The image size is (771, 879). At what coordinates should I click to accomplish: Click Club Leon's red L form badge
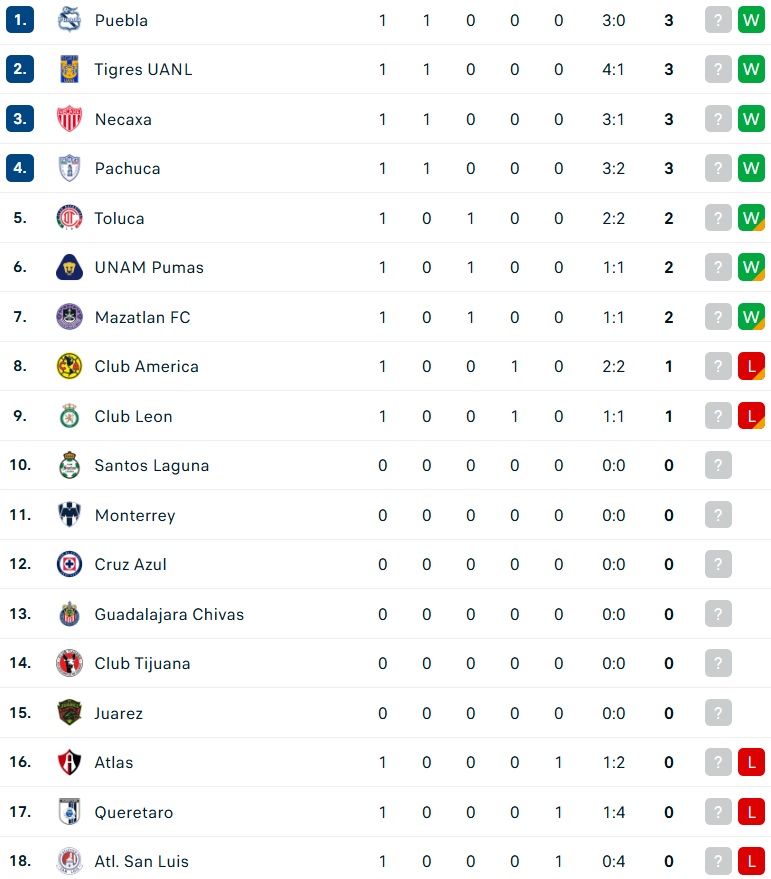[751, 416]
